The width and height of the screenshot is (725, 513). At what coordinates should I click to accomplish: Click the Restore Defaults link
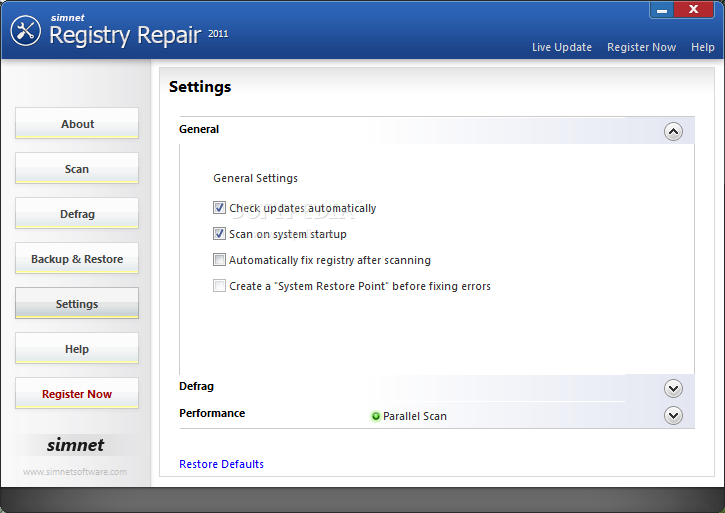click(221, 464)
